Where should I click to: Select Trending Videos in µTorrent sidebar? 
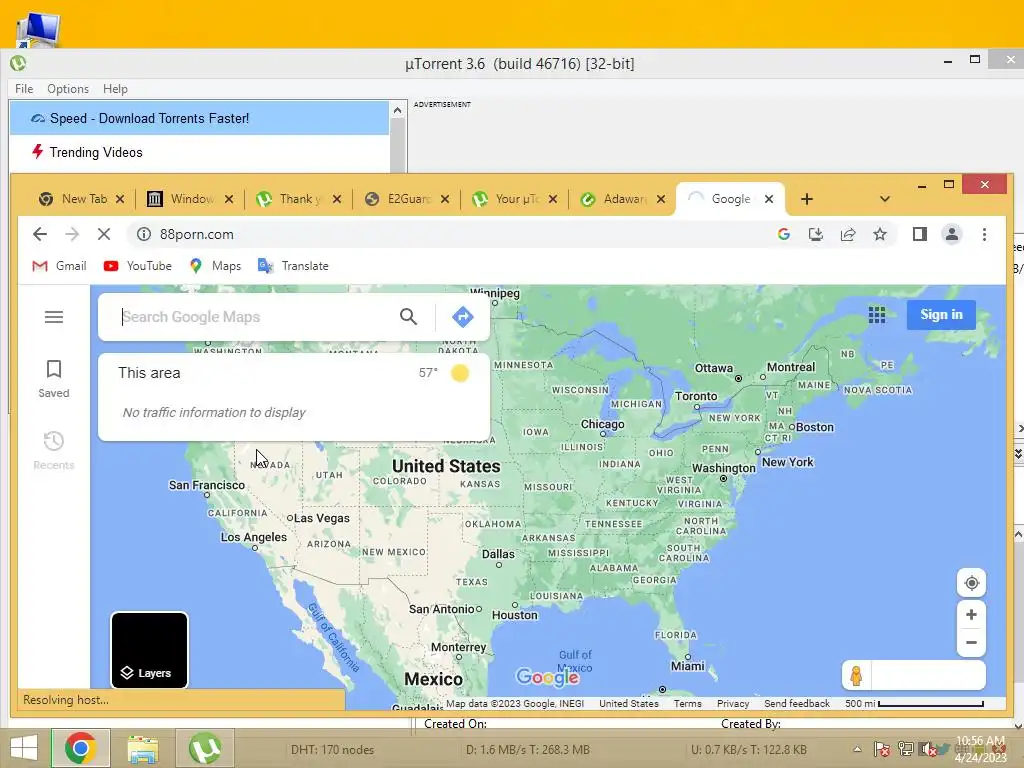199,152
